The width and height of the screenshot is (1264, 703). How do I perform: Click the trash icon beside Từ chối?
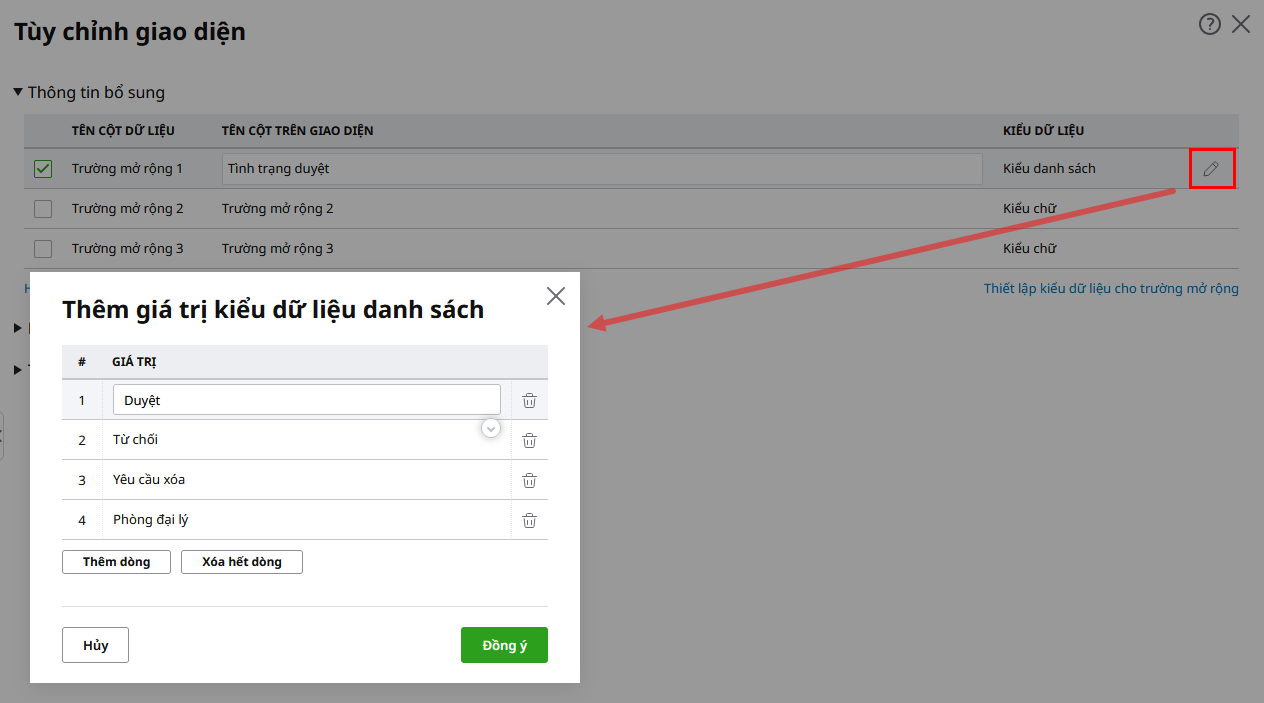pyautogui.click(x=529, y=440)
